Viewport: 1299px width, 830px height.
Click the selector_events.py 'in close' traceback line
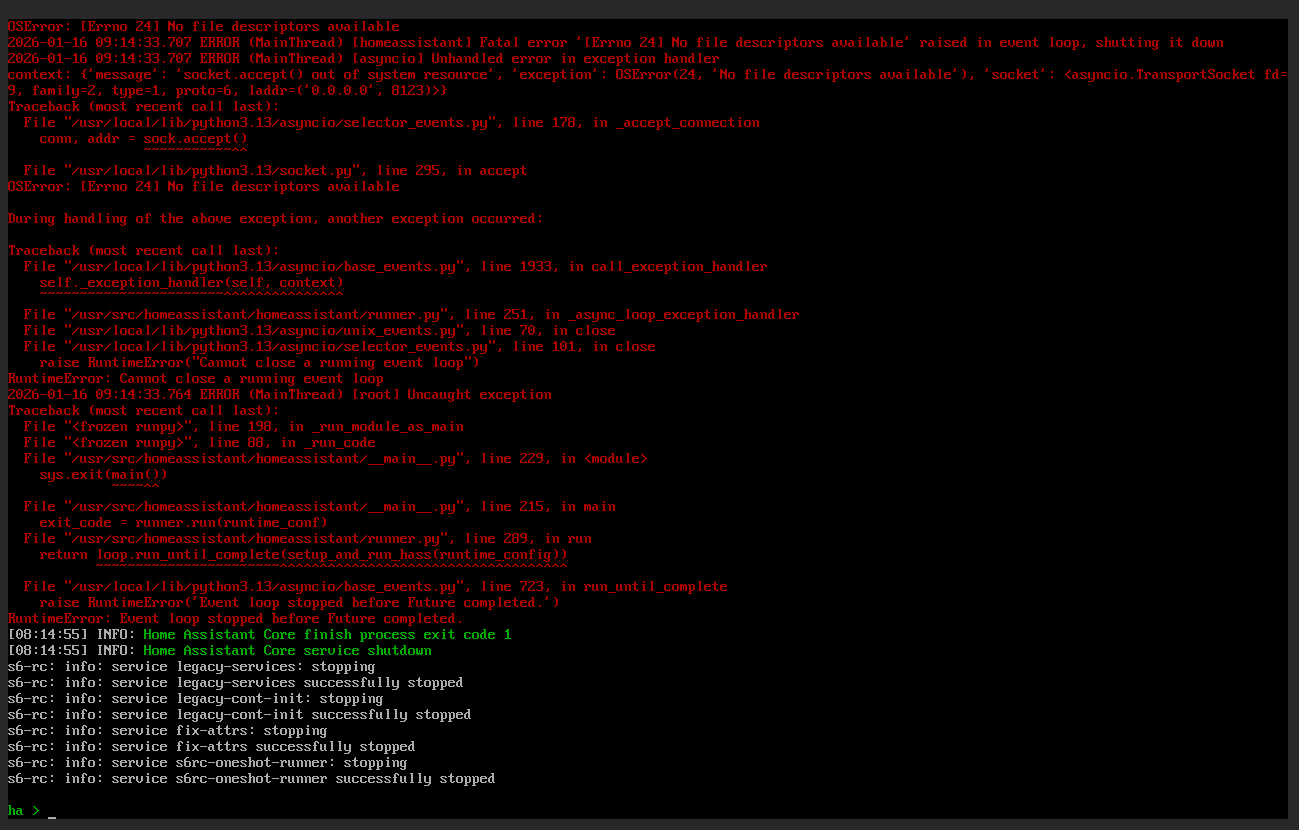point(339,347)
